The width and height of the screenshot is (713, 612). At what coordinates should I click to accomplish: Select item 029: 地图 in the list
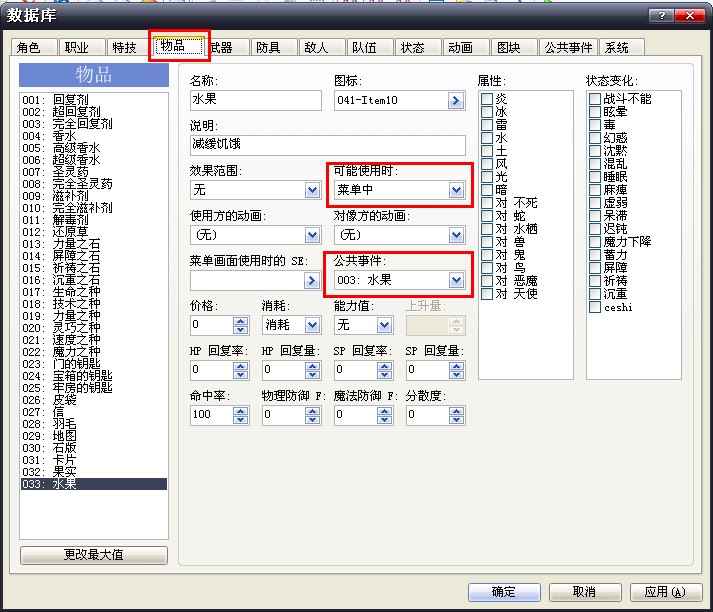click(x=94, y=436)
